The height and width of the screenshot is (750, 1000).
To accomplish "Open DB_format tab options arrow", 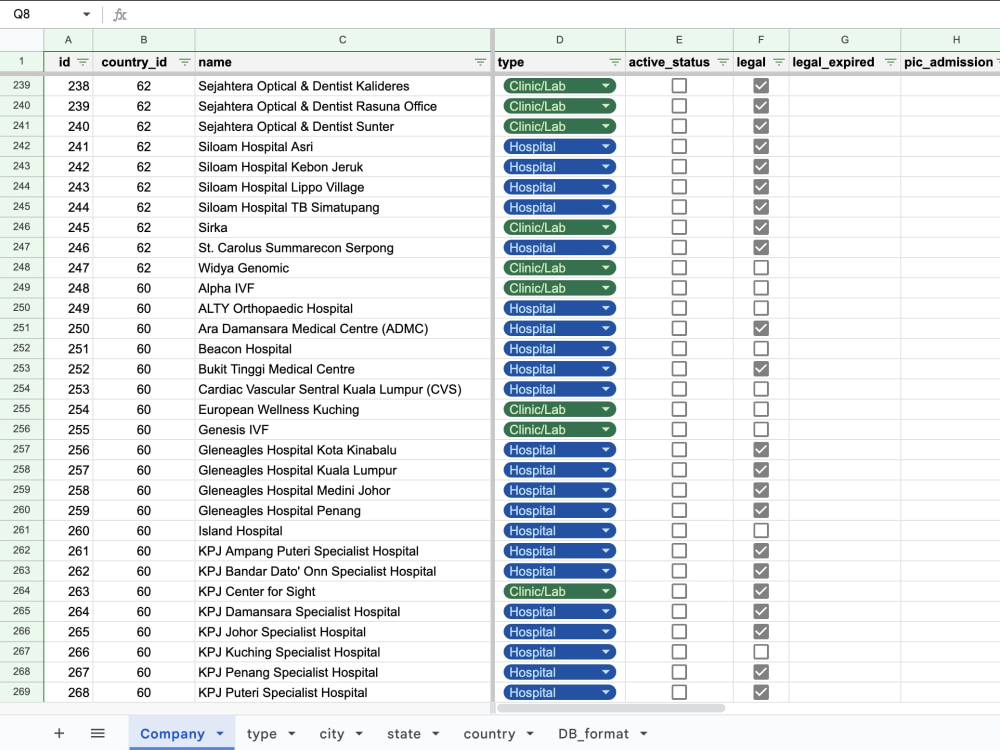I will pyautogui.click(x=643, y=733).
